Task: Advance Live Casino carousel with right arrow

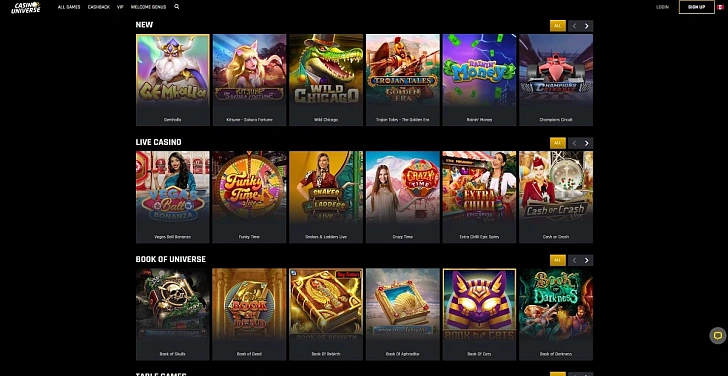Action: tap(586, 143)
